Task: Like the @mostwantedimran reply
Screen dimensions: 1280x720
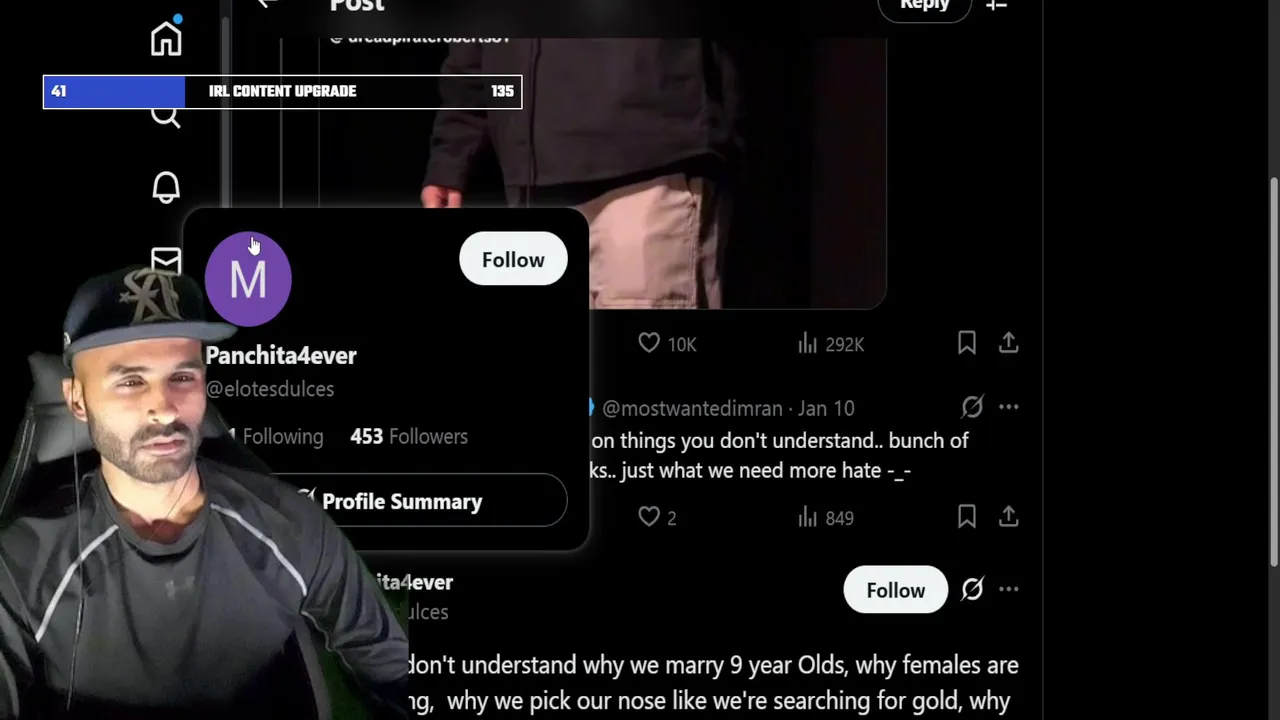Action: [649, 516]
